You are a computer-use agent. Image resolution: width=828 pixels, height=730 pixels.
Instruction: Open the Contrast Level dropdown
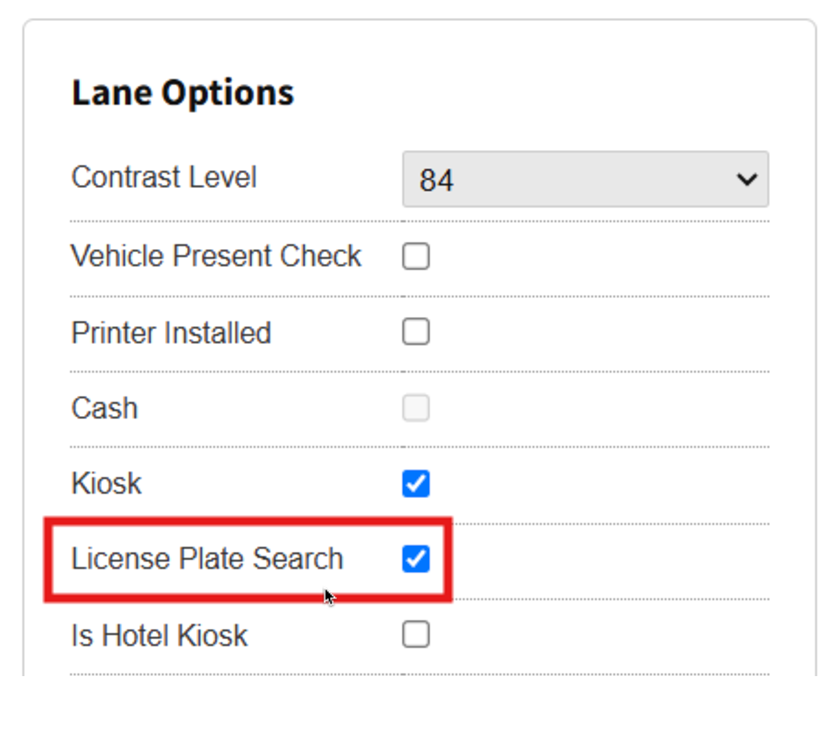click(584, 180)
